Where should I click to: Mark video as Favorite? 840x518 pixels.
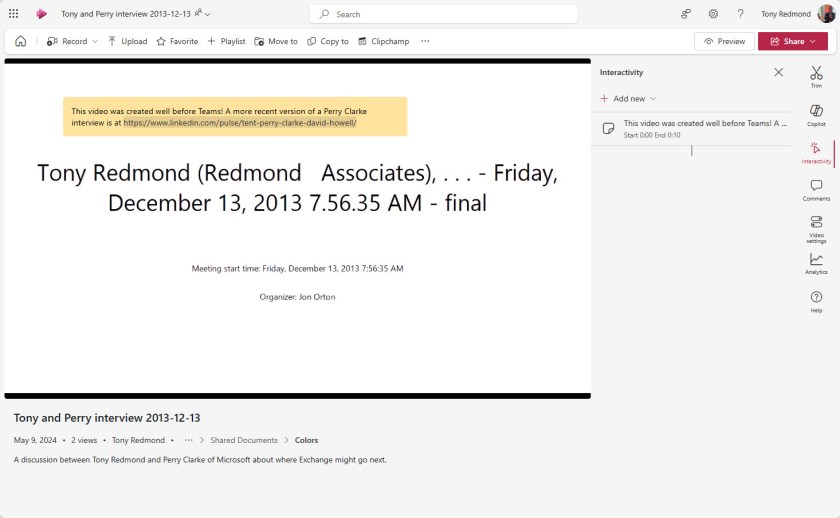(177, 41)
